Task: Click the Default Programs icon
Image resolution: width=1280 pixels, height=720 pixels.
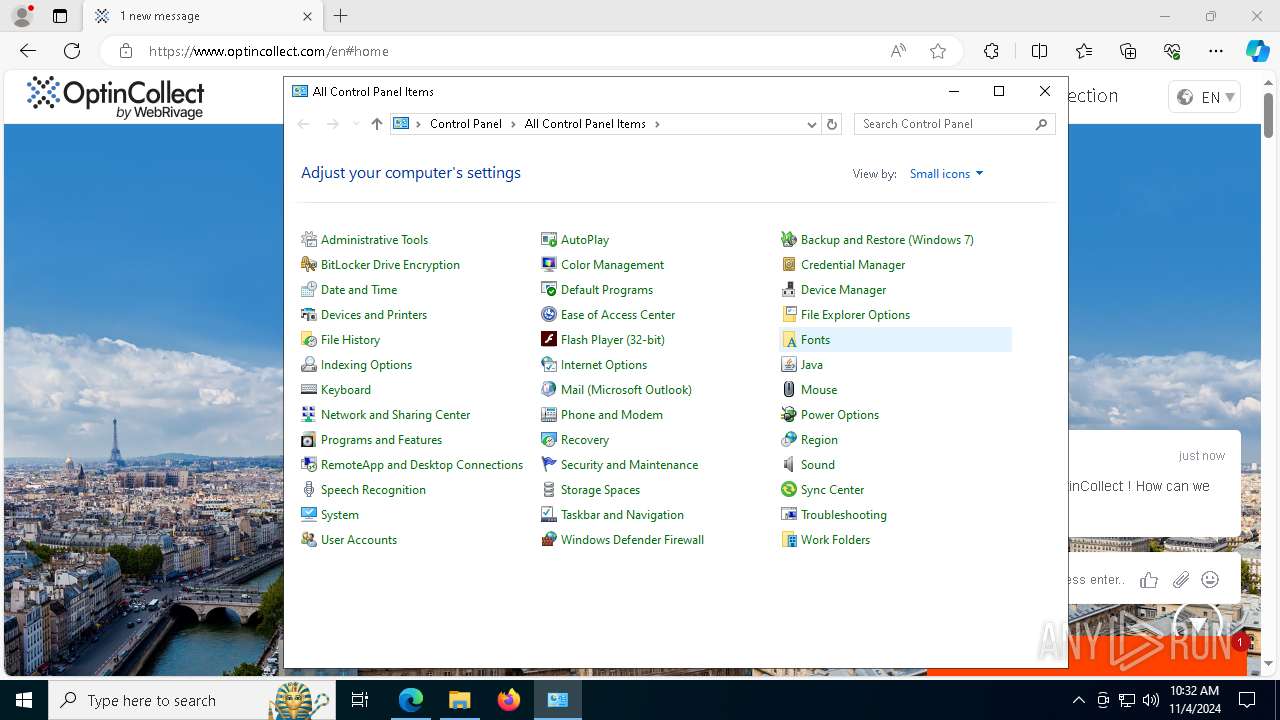Action: coord(549,290)
